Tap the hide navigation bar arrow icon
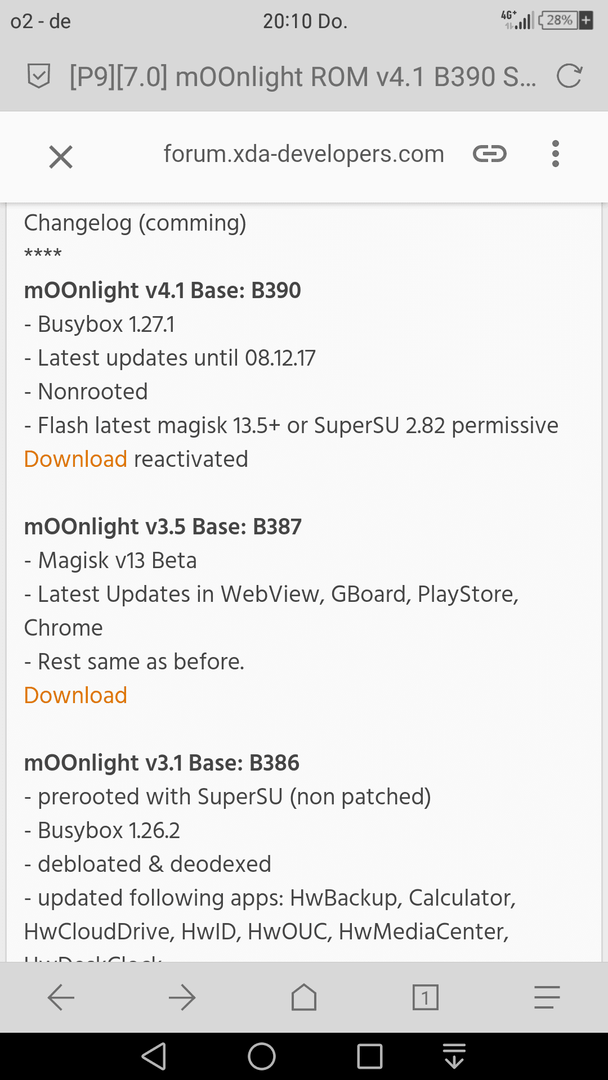This screenshot has width=608, height=1080. click(x=454, y=1055)
